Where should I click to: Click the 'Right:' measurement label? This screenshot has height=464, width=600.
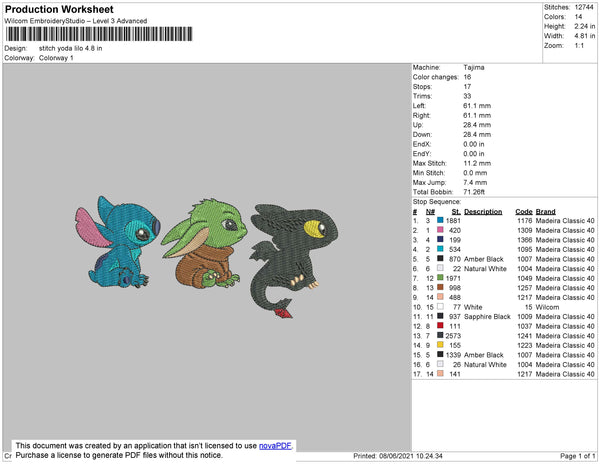(421, 115)
